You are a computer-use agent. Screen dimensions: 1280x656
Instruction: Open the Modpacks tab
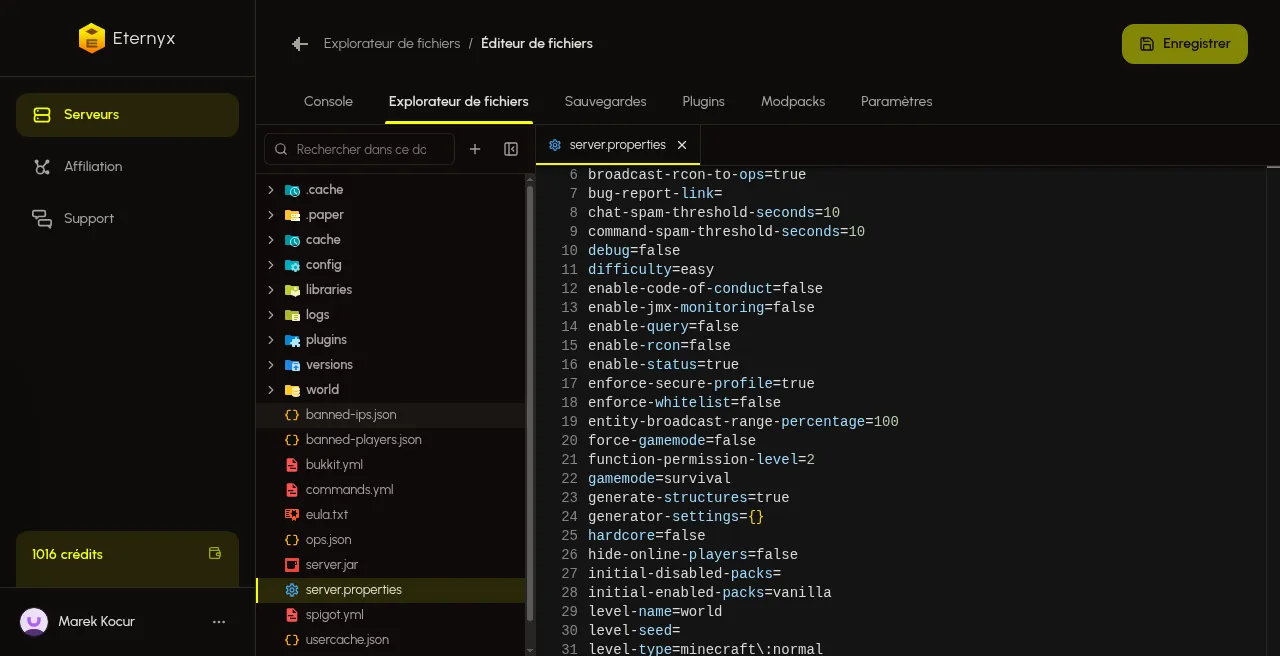(793, 102)
